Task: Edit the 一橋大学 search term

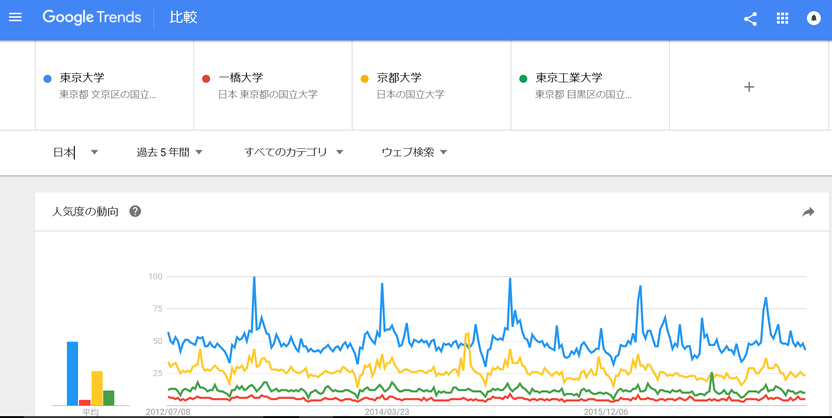Action: click(x=273, y=86)
